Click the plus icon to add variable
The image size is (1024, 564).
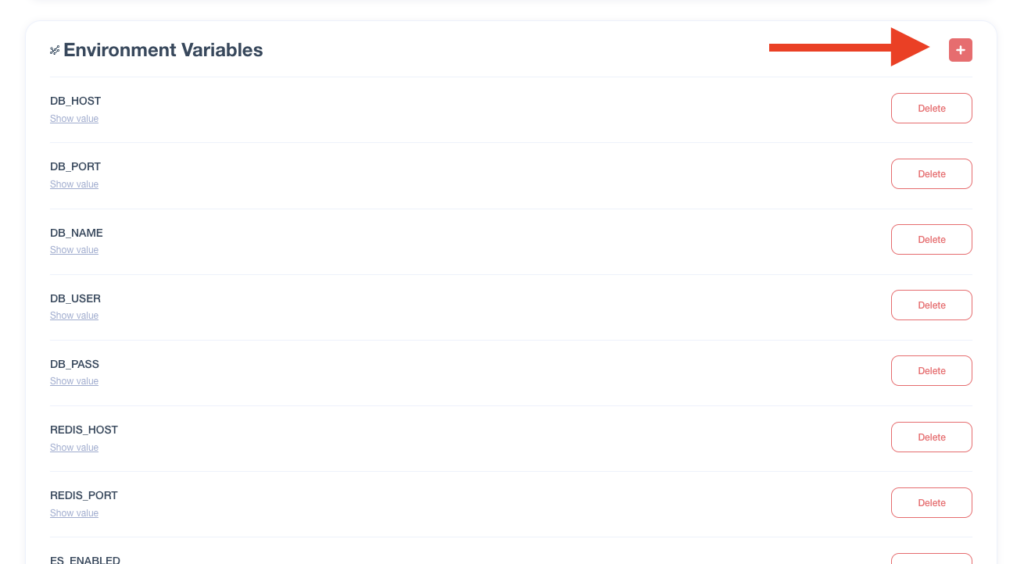tap(960, 50)
